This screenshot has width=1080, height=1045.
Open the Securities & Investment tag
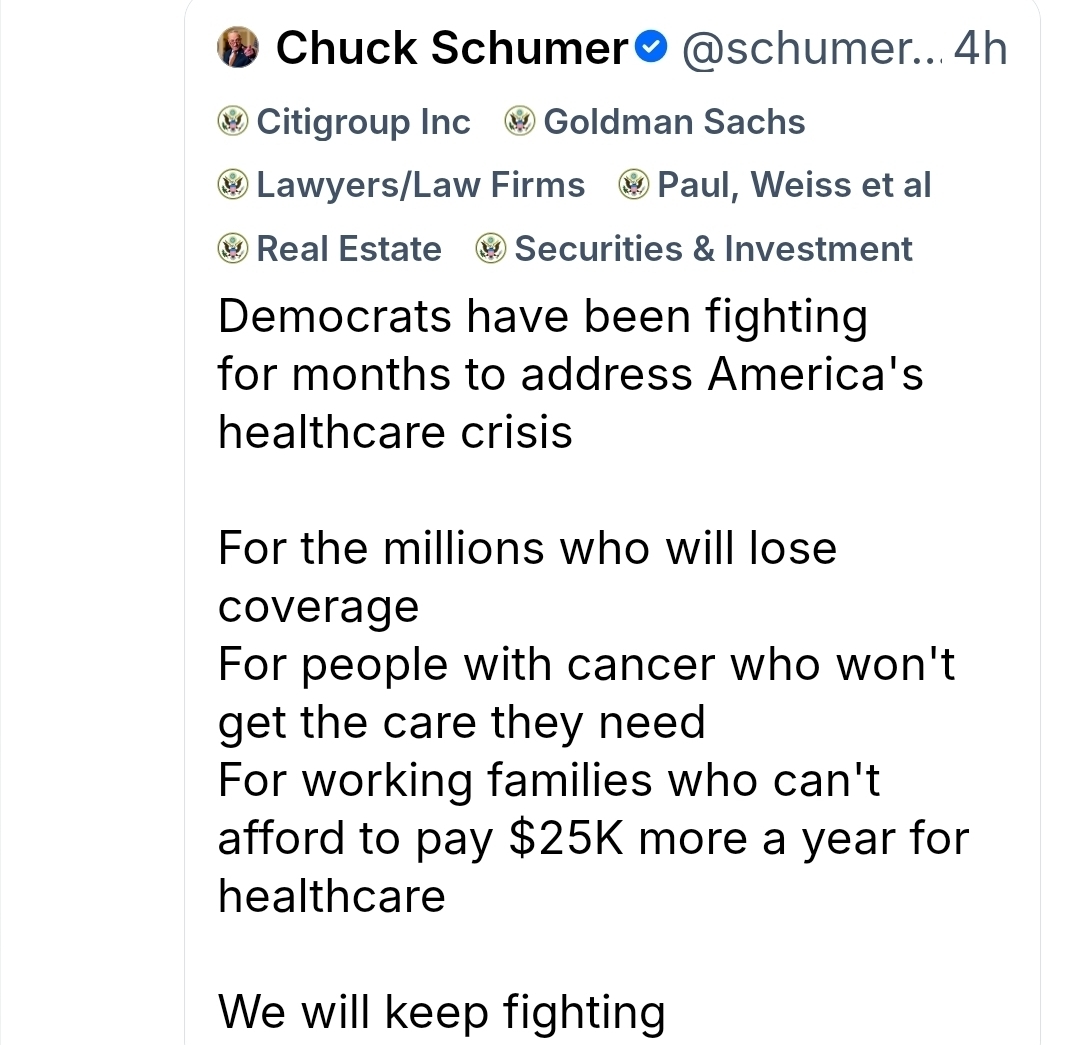(x=713, y=249)
